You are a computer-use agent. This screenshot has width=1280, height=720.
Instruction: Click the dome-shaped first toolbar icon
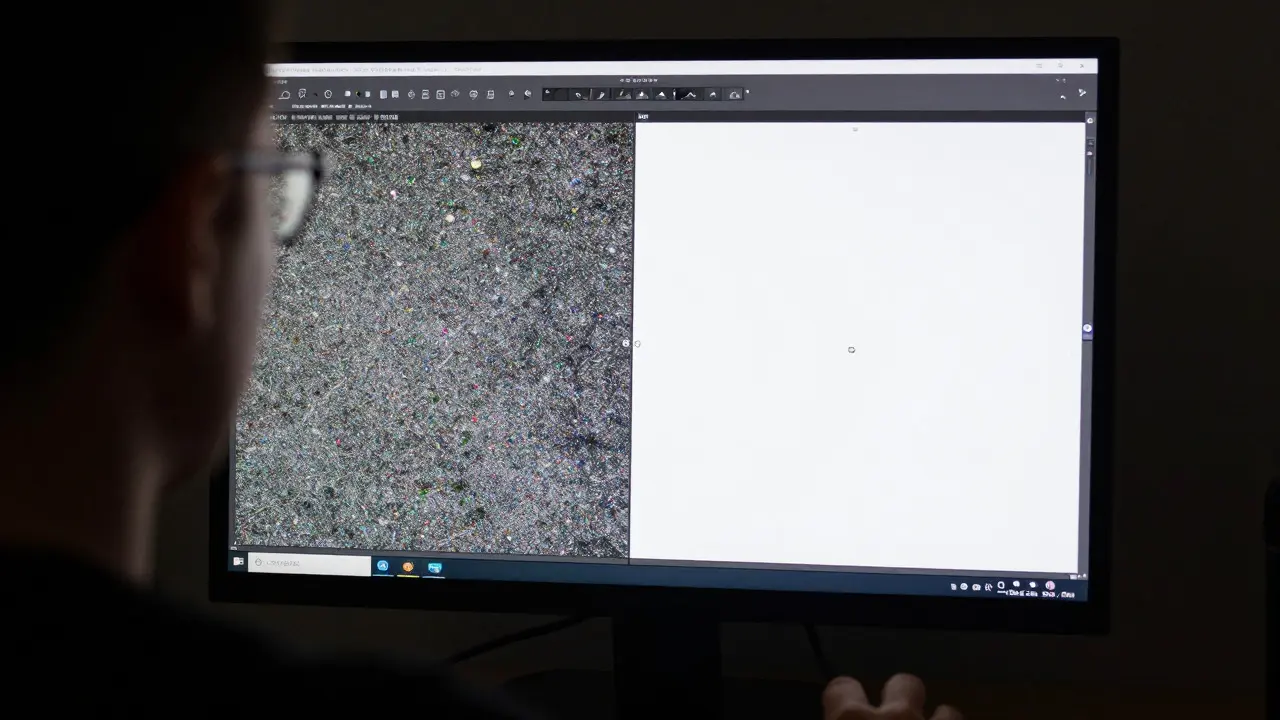(285, 95)
